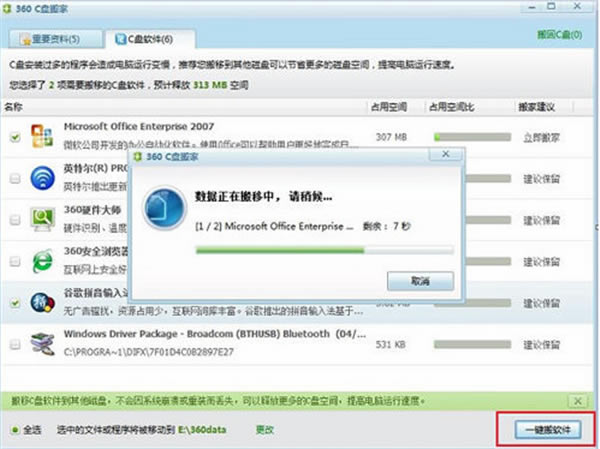Sort by the 占用空间 column header
Screen dimensions: 600x449
pos(388,107)
